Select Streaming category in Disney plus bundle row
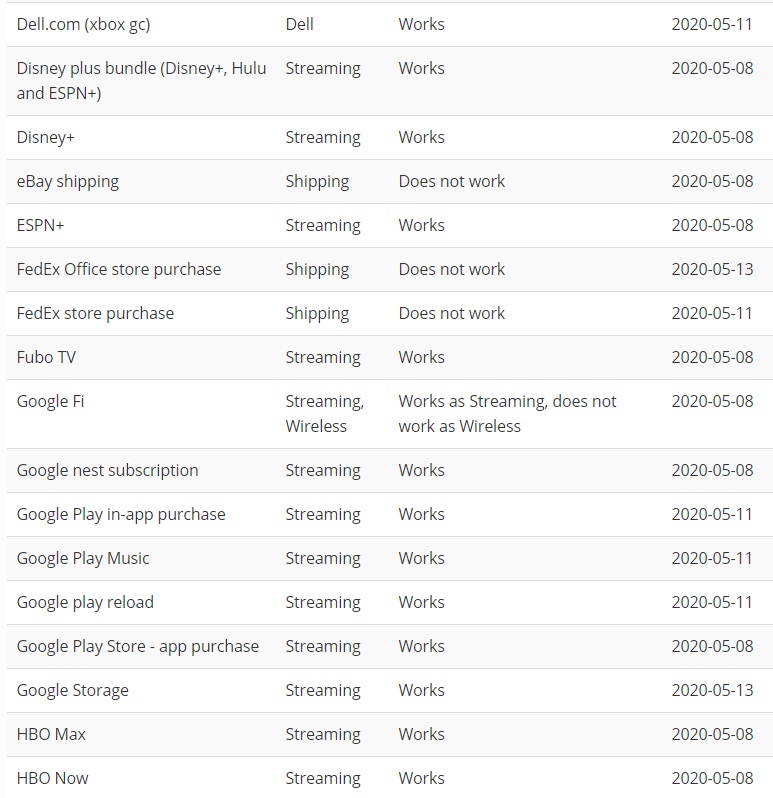The width and height of the screenshot is (773, 798). (x=323, y=69)
